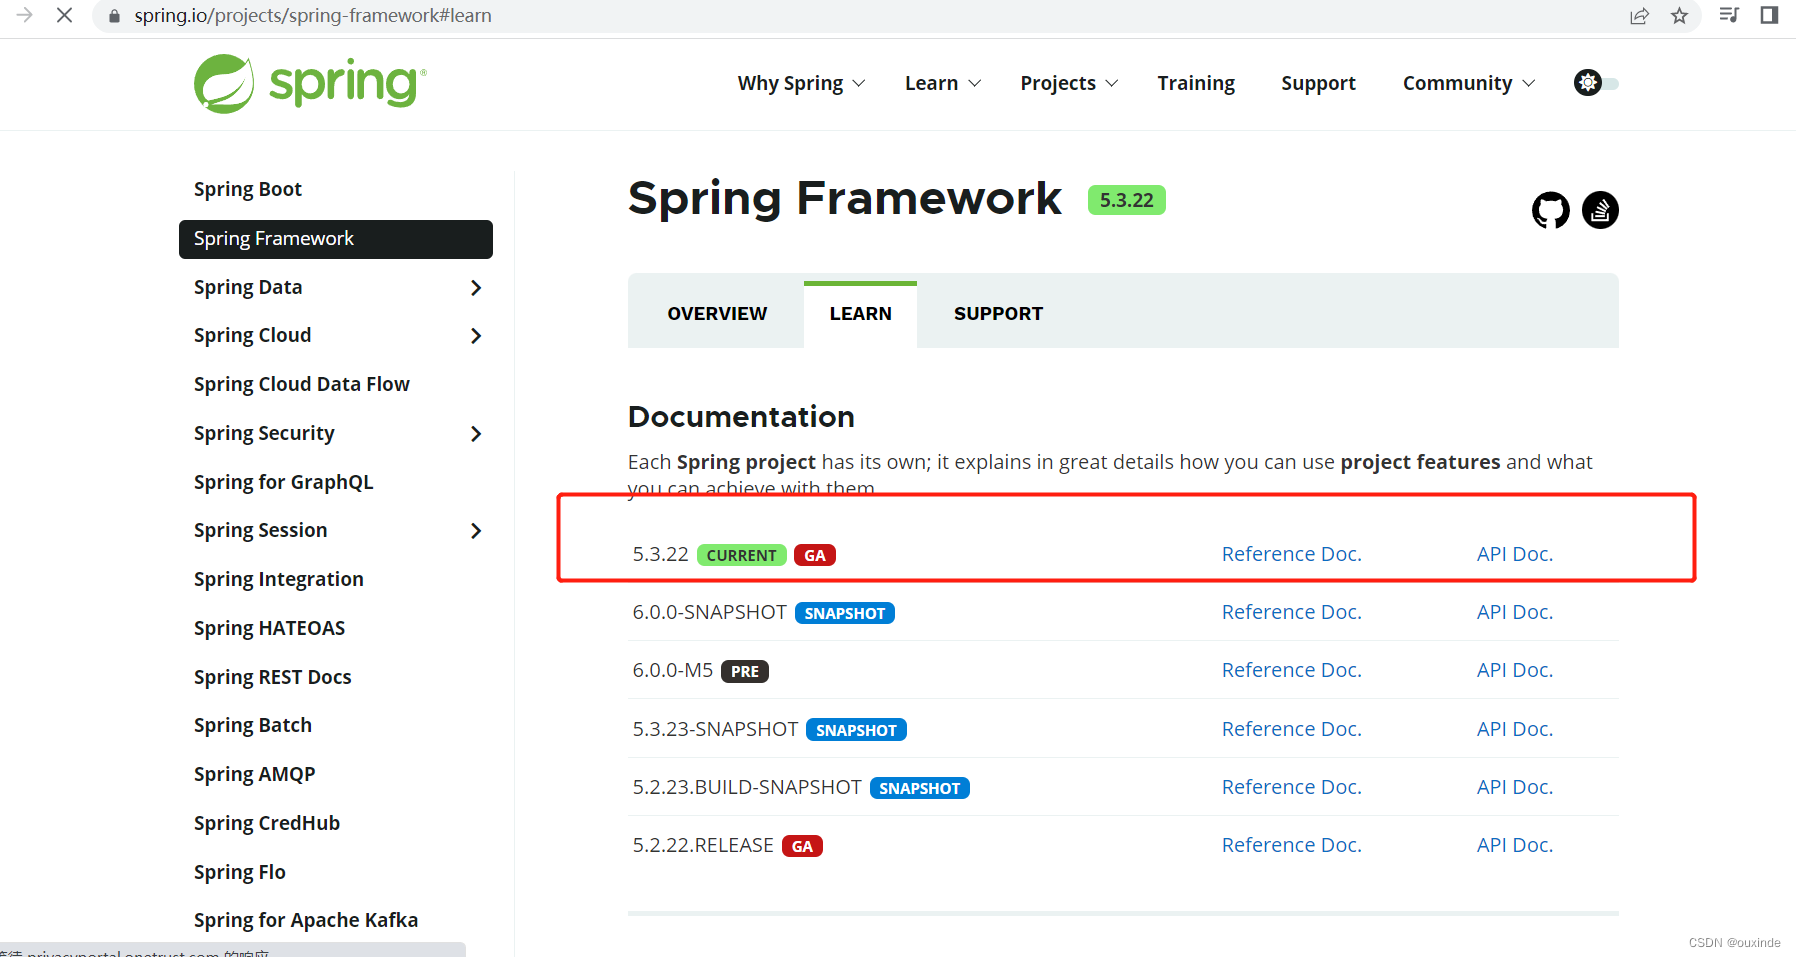
Task: Expand Spring Session submenu chevron
Action: [476, 531]
